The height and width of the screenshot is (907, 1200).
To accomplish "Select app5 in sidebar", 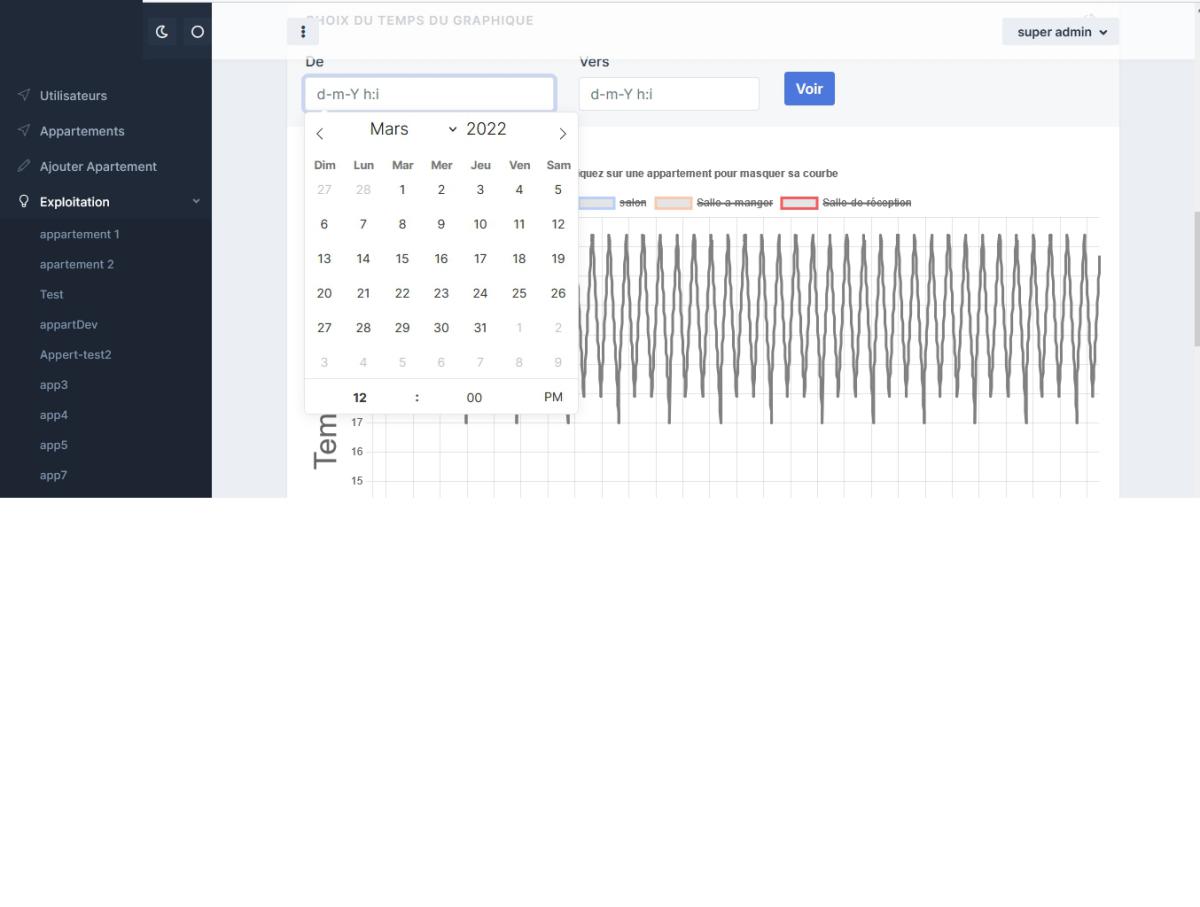I will [x=54, y=444].
